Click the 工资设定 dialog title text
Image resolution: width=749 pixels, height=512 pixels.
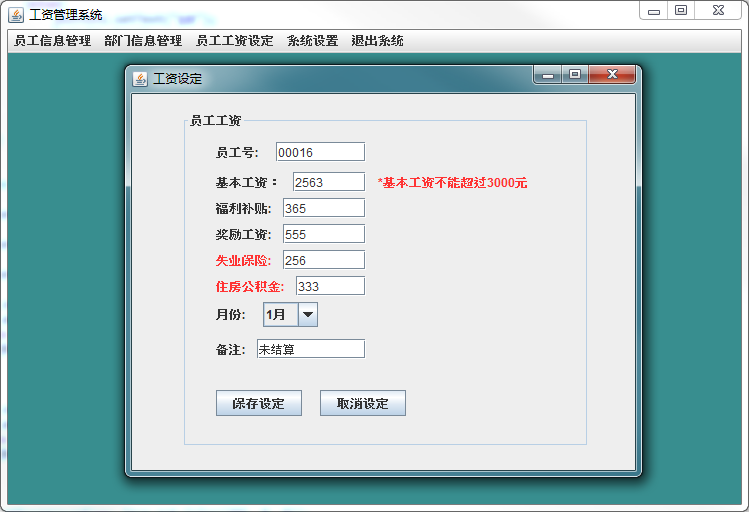[177, 79]
